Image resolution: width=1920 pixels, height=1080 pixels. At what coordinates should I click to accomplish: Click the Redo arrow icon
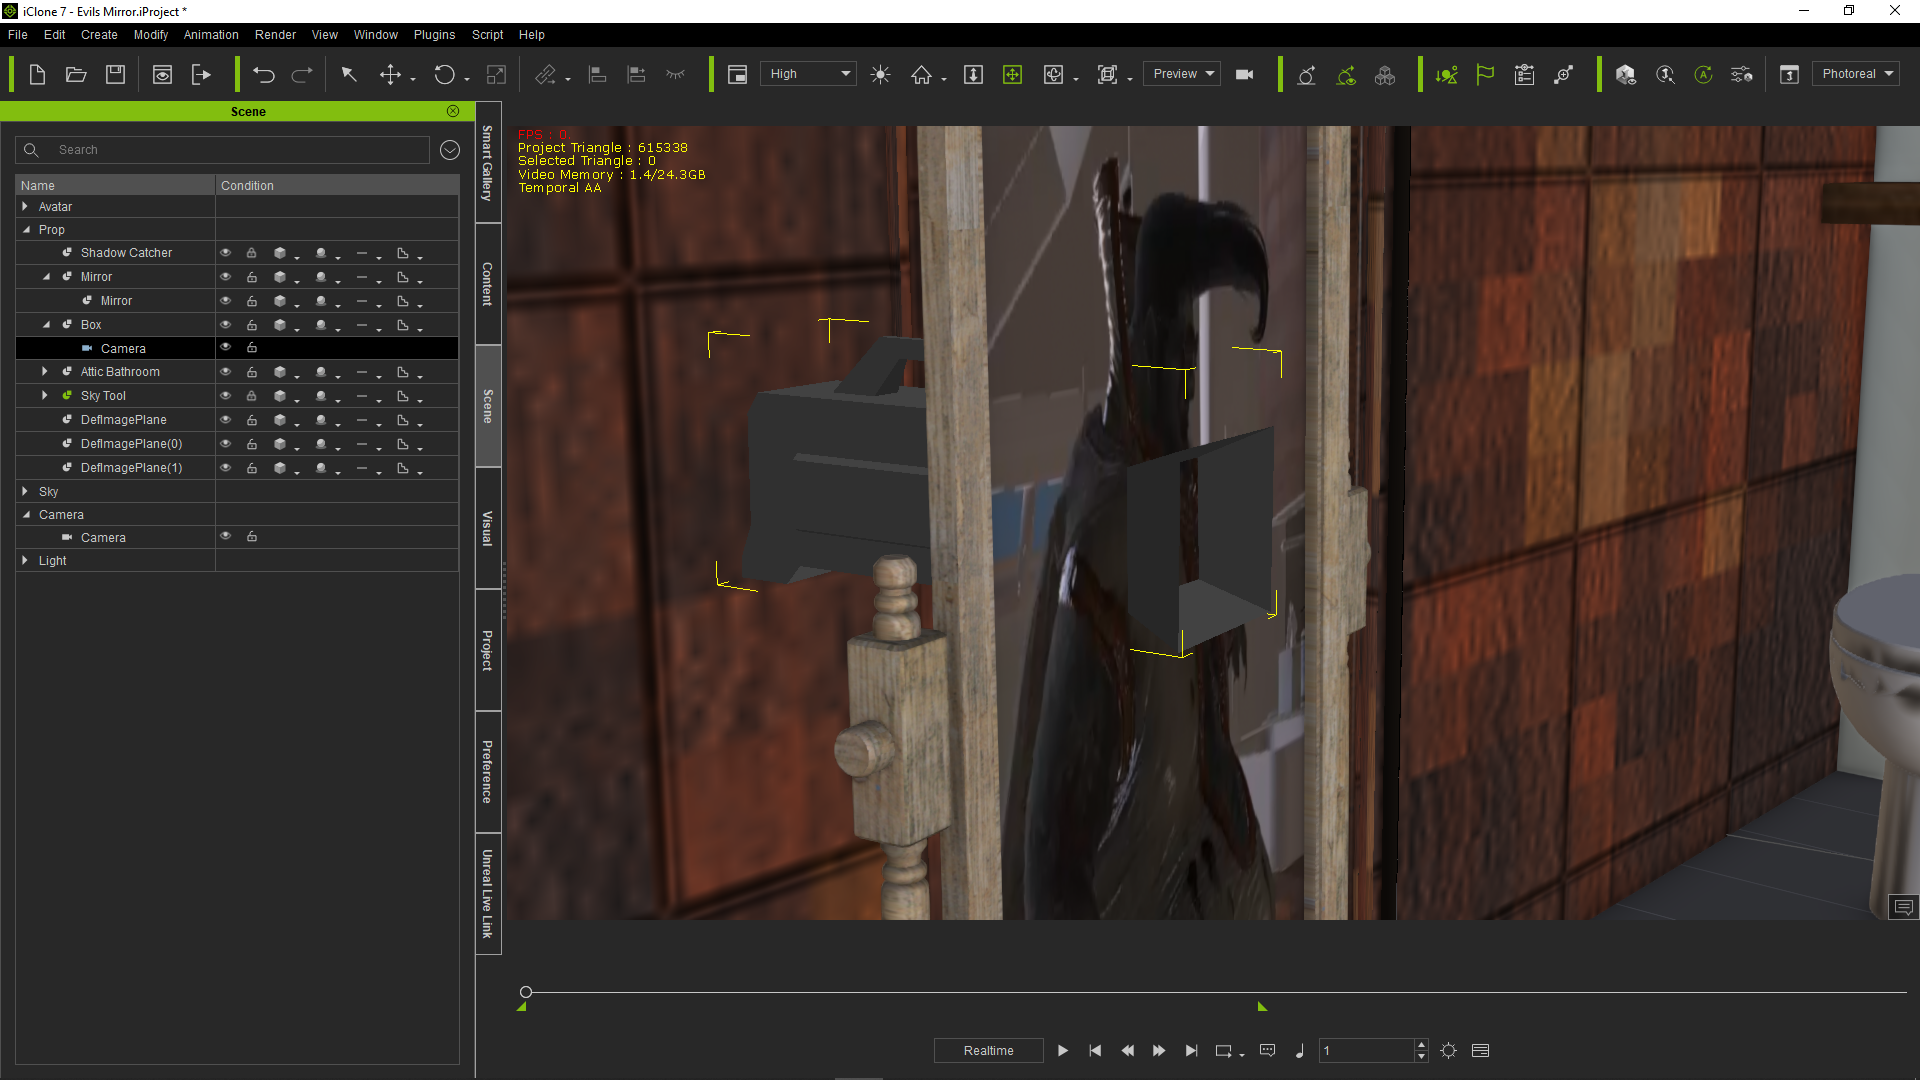[302, 74]
